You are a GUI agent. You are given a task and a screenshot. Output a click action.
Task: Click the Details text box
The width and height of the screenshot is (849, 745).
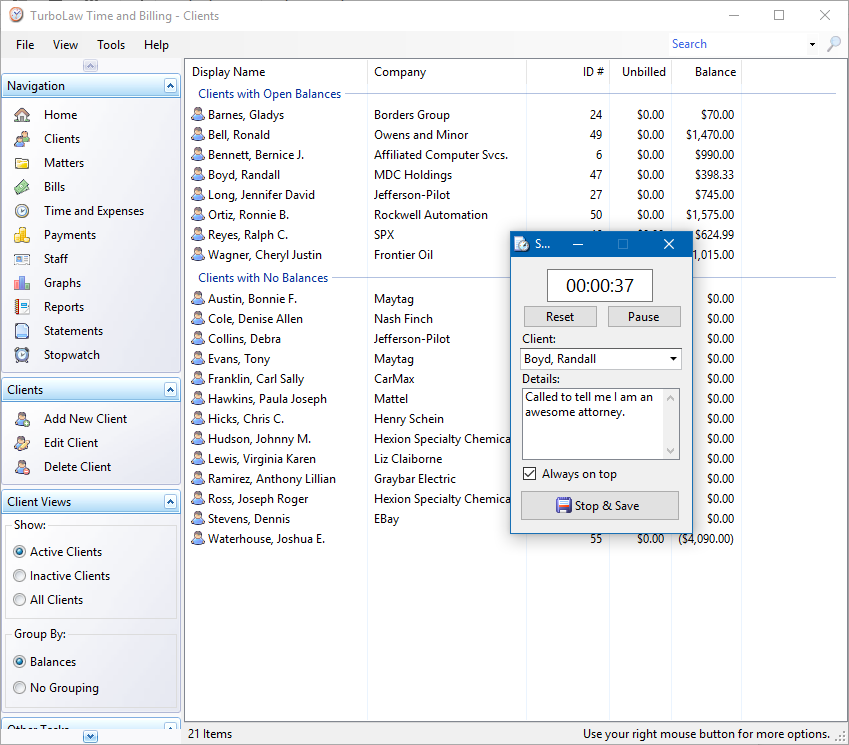click(594, 424)
